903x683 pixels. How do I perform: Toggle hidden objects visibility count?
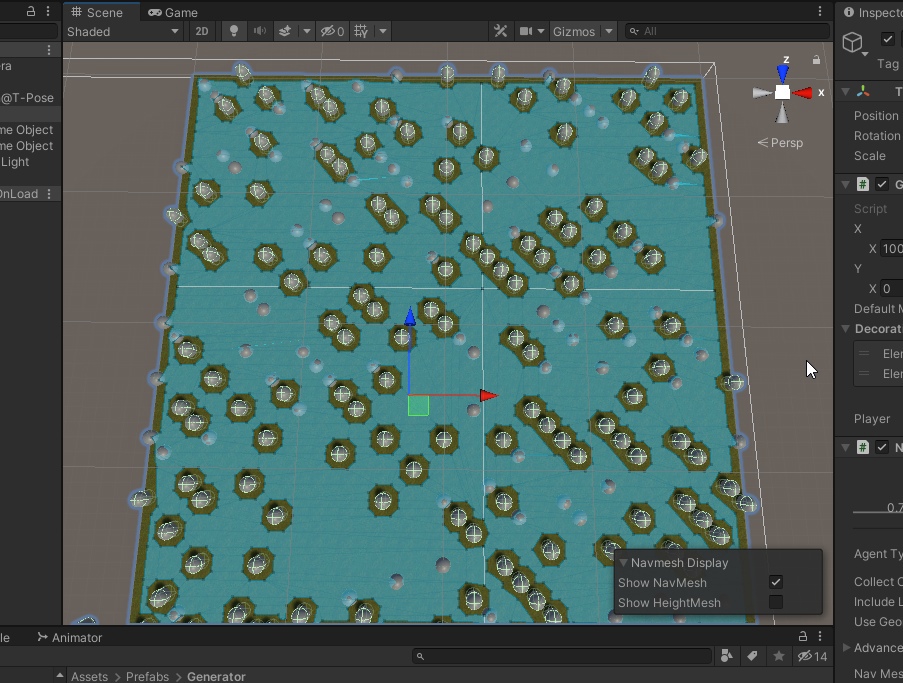coord(333,32)
